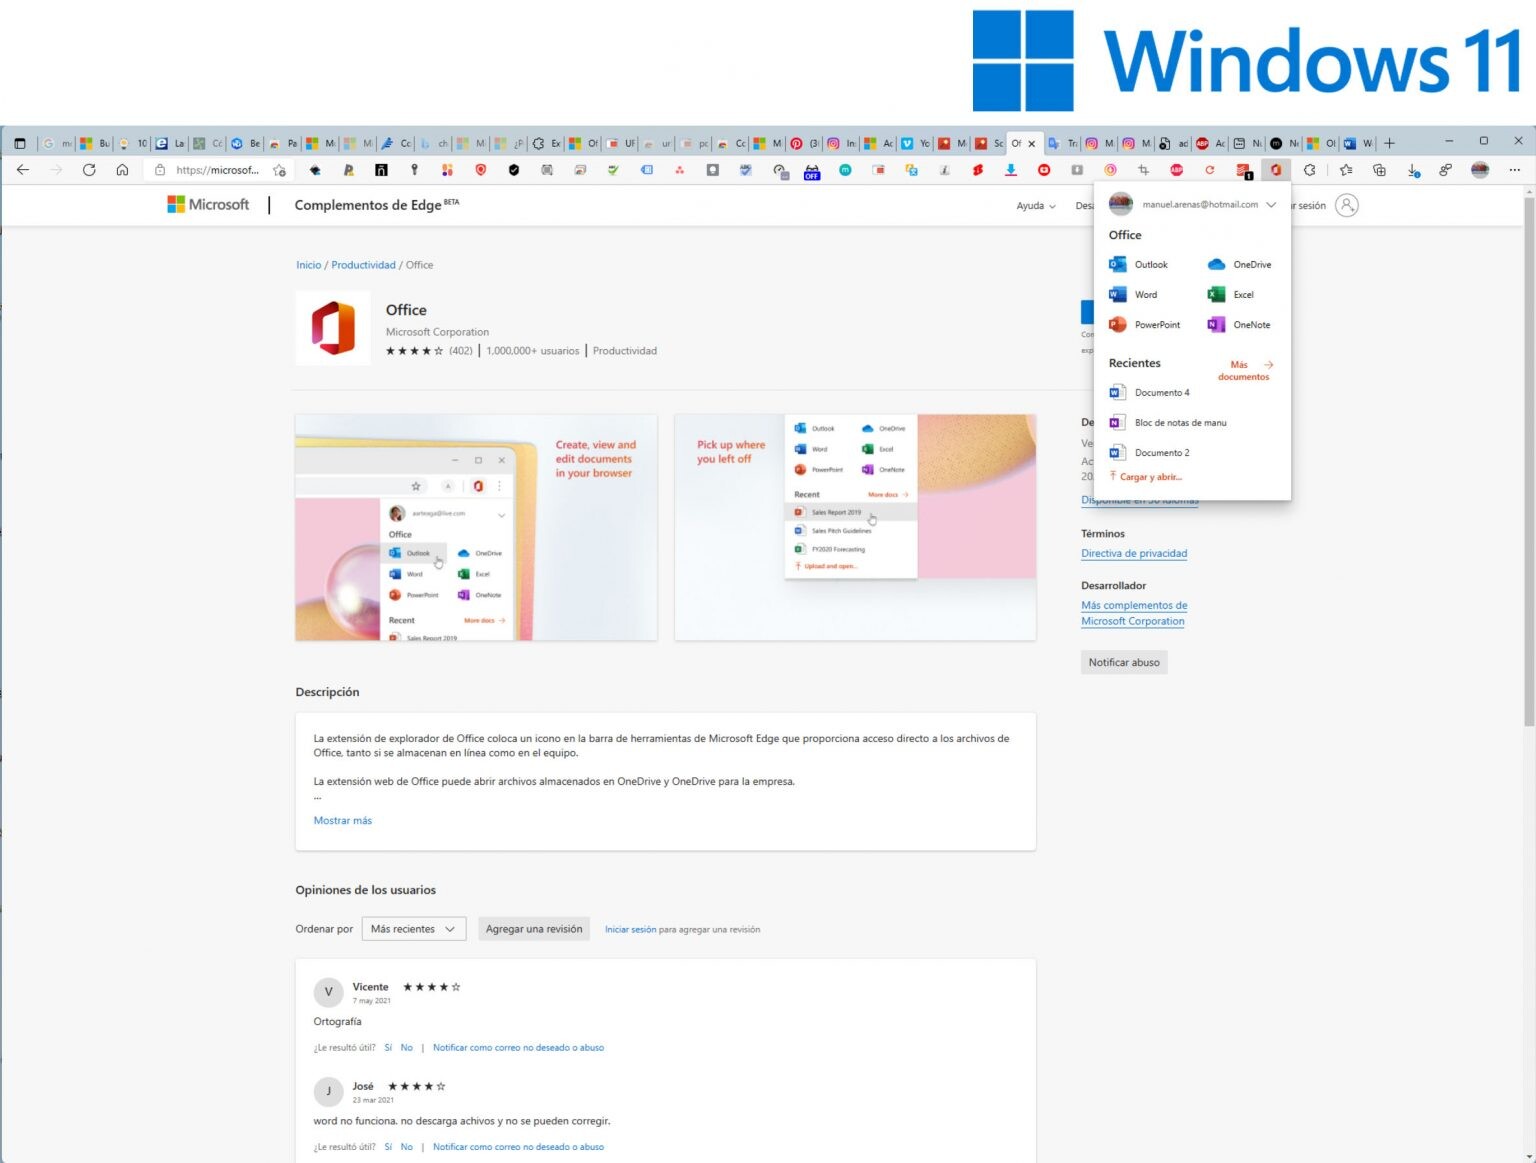
Task: Open the Collections icon in Edge toolbar
Action: click(x=1379, y=170)
